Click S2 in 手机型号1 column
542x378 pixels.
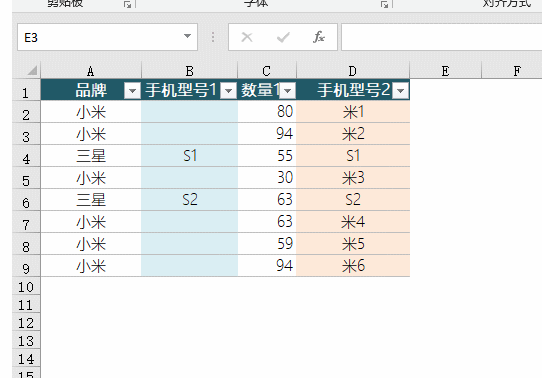click(189, 200)
